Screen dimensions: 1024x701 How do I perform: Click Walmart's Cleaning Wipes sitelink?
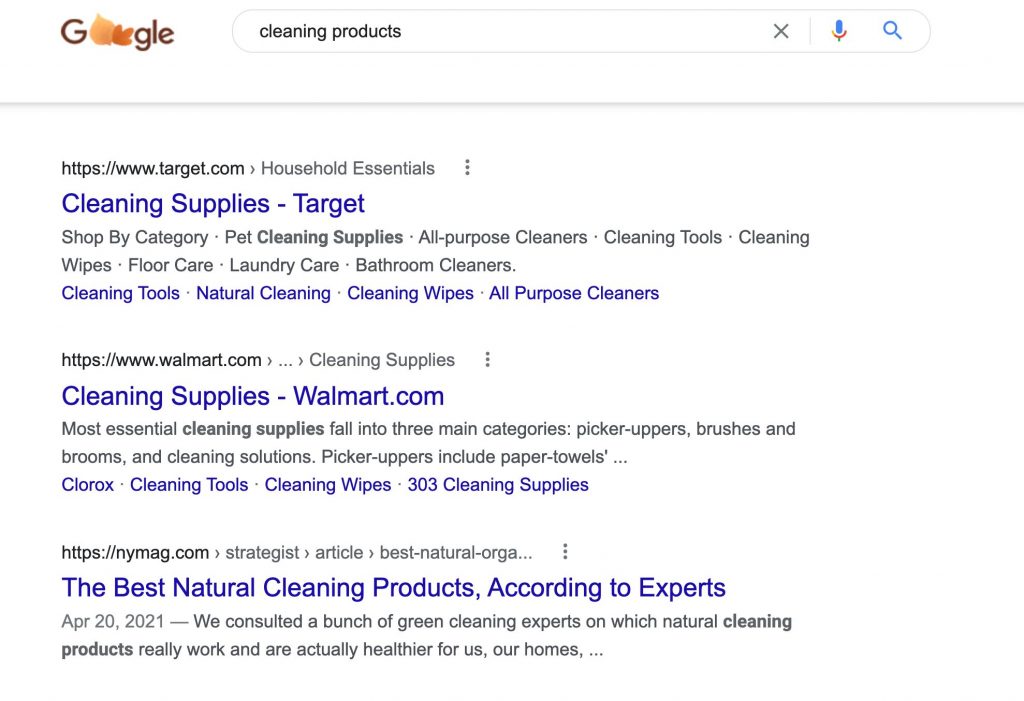[x=328, y=485]
